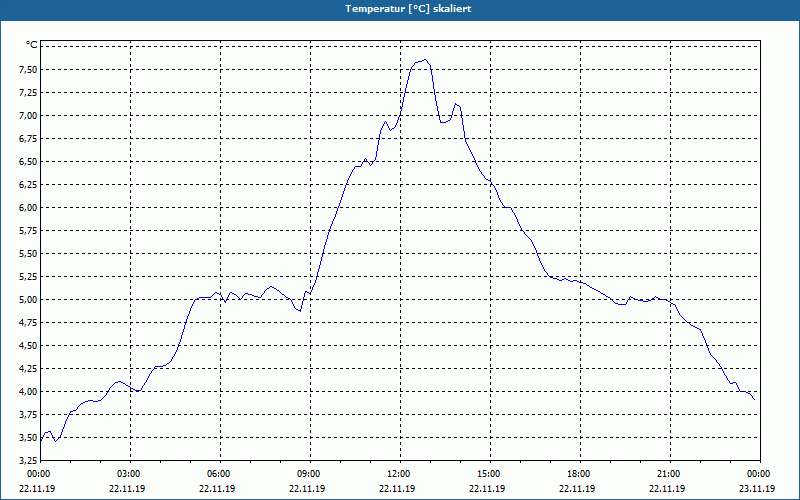Image resolution: width=800 pixels, height=500 pixels.
Task: Click the 22.11.19 date under 12:00
Action: tap(397, 489)
